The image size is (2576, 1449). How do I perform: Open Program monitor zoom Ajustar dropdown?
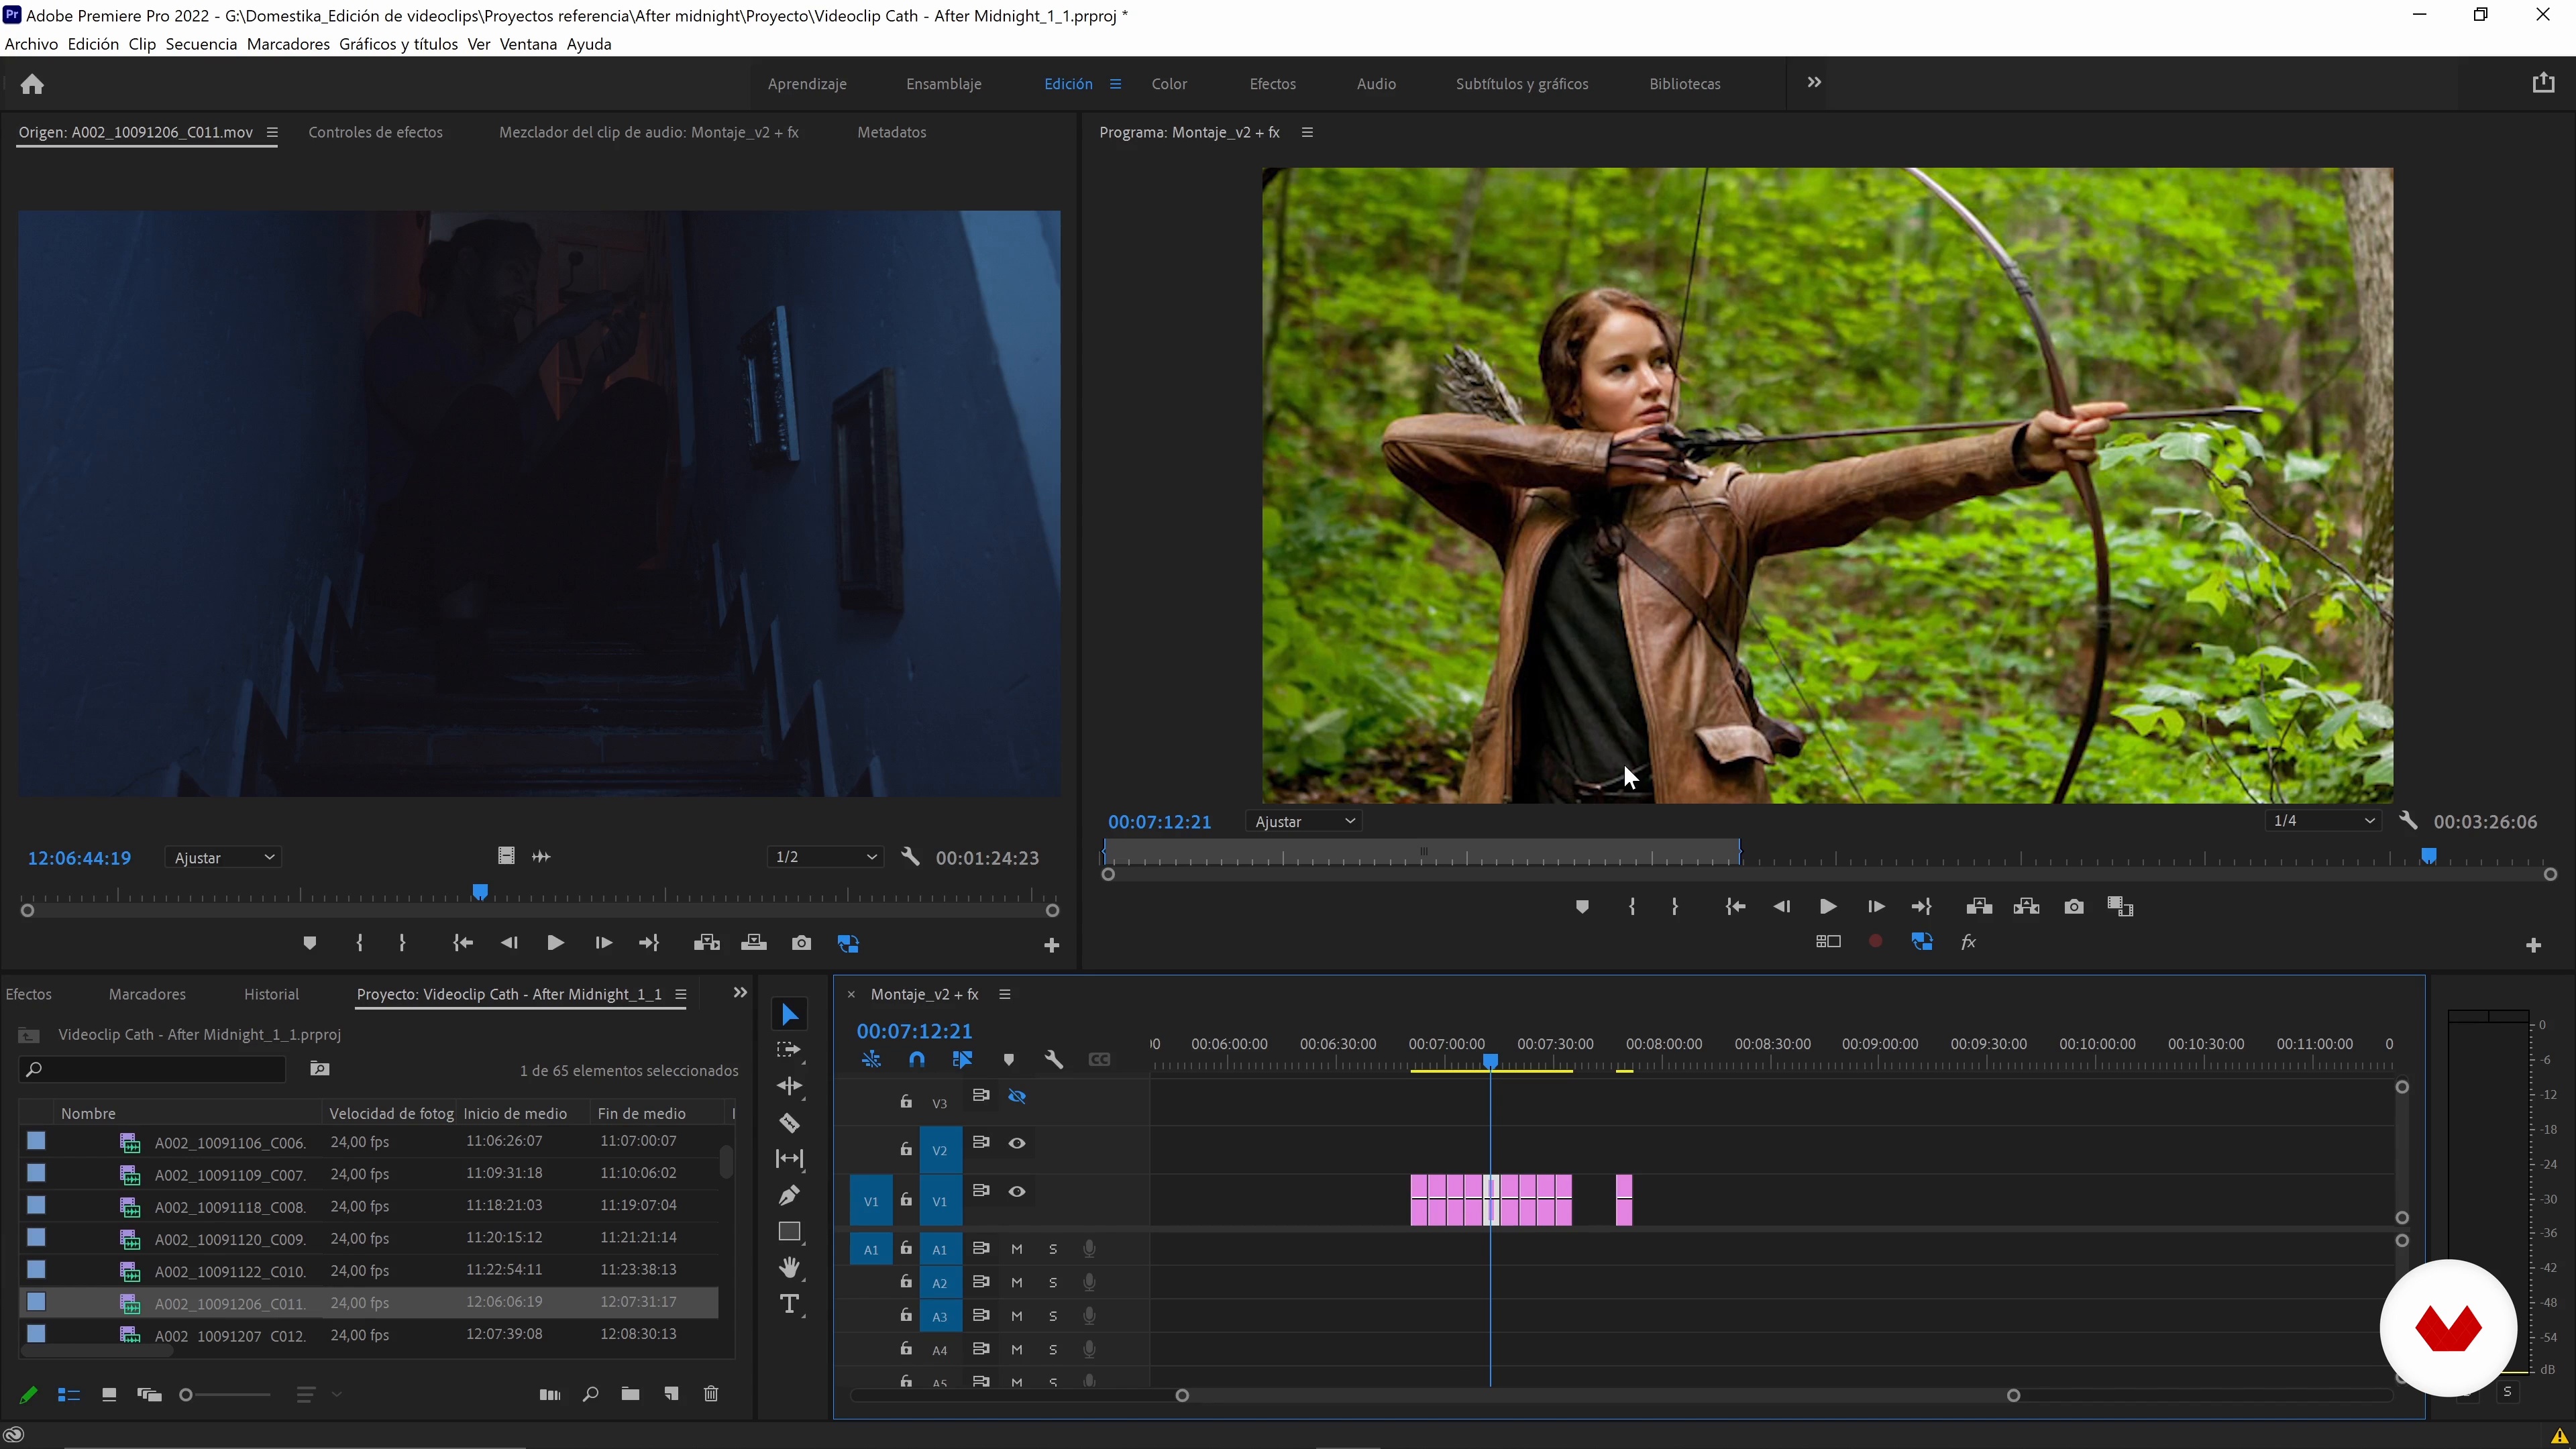pyautogui.click(x=1305, y=821)
